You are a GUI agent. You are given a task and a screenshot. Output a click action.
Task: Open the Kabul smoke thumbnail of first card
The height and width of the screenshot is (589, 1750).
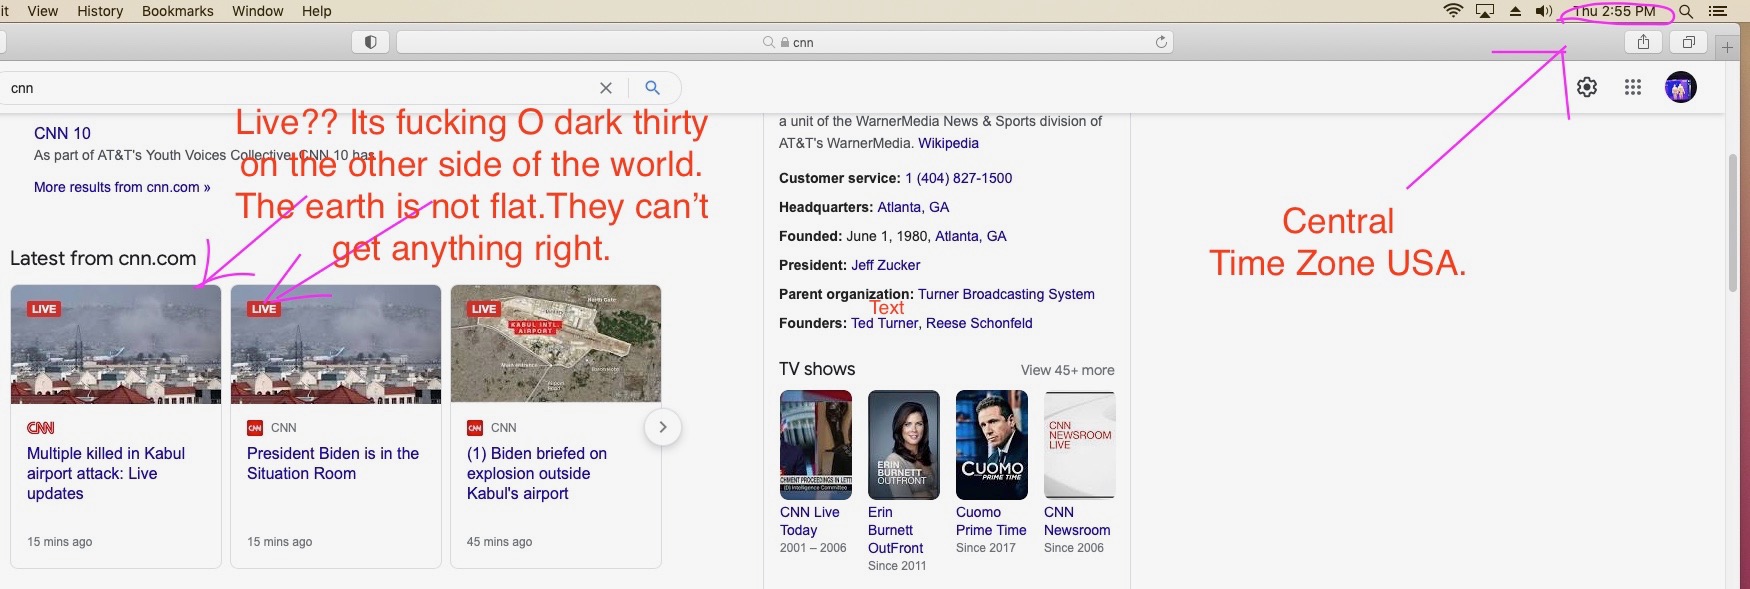(116, 344)
